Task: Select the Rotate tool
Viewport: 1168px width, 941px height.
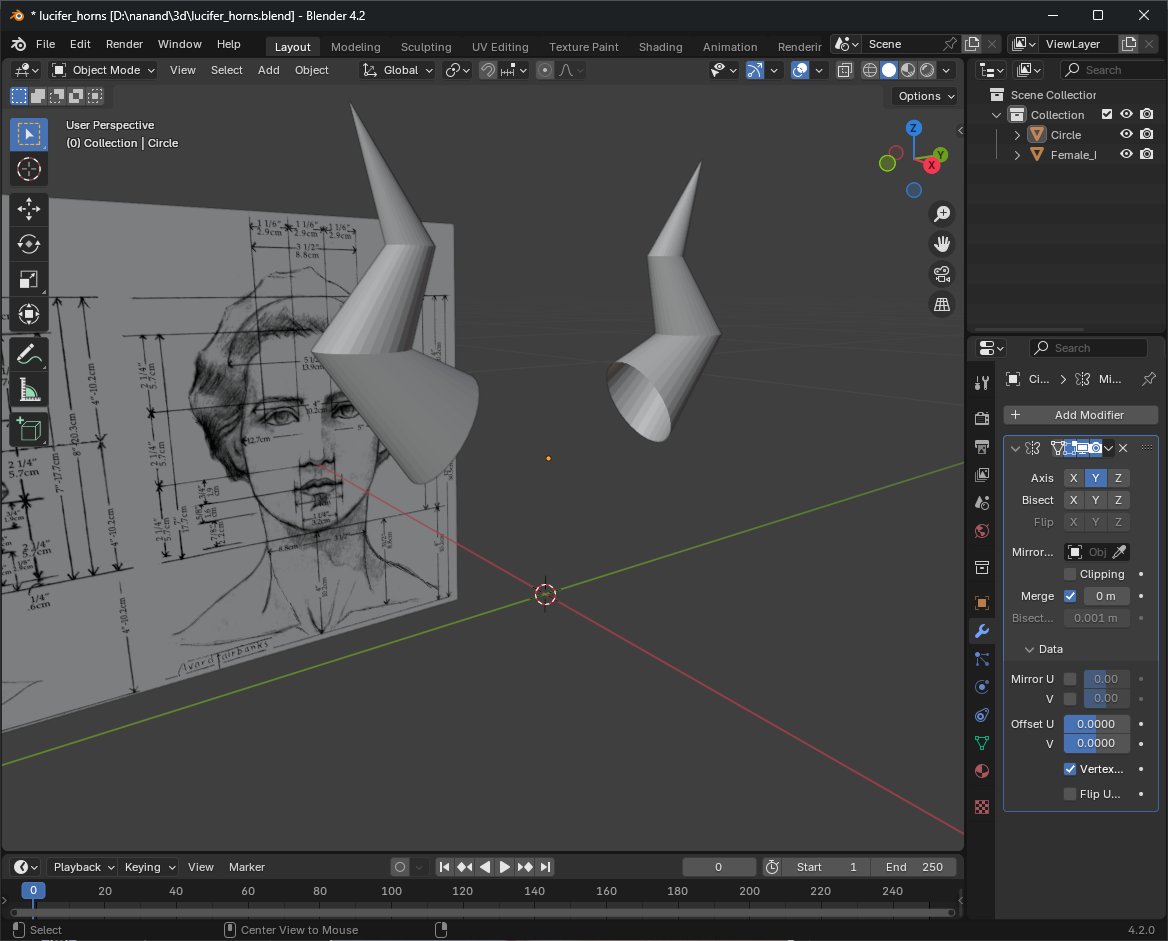Action: (29, 244)
